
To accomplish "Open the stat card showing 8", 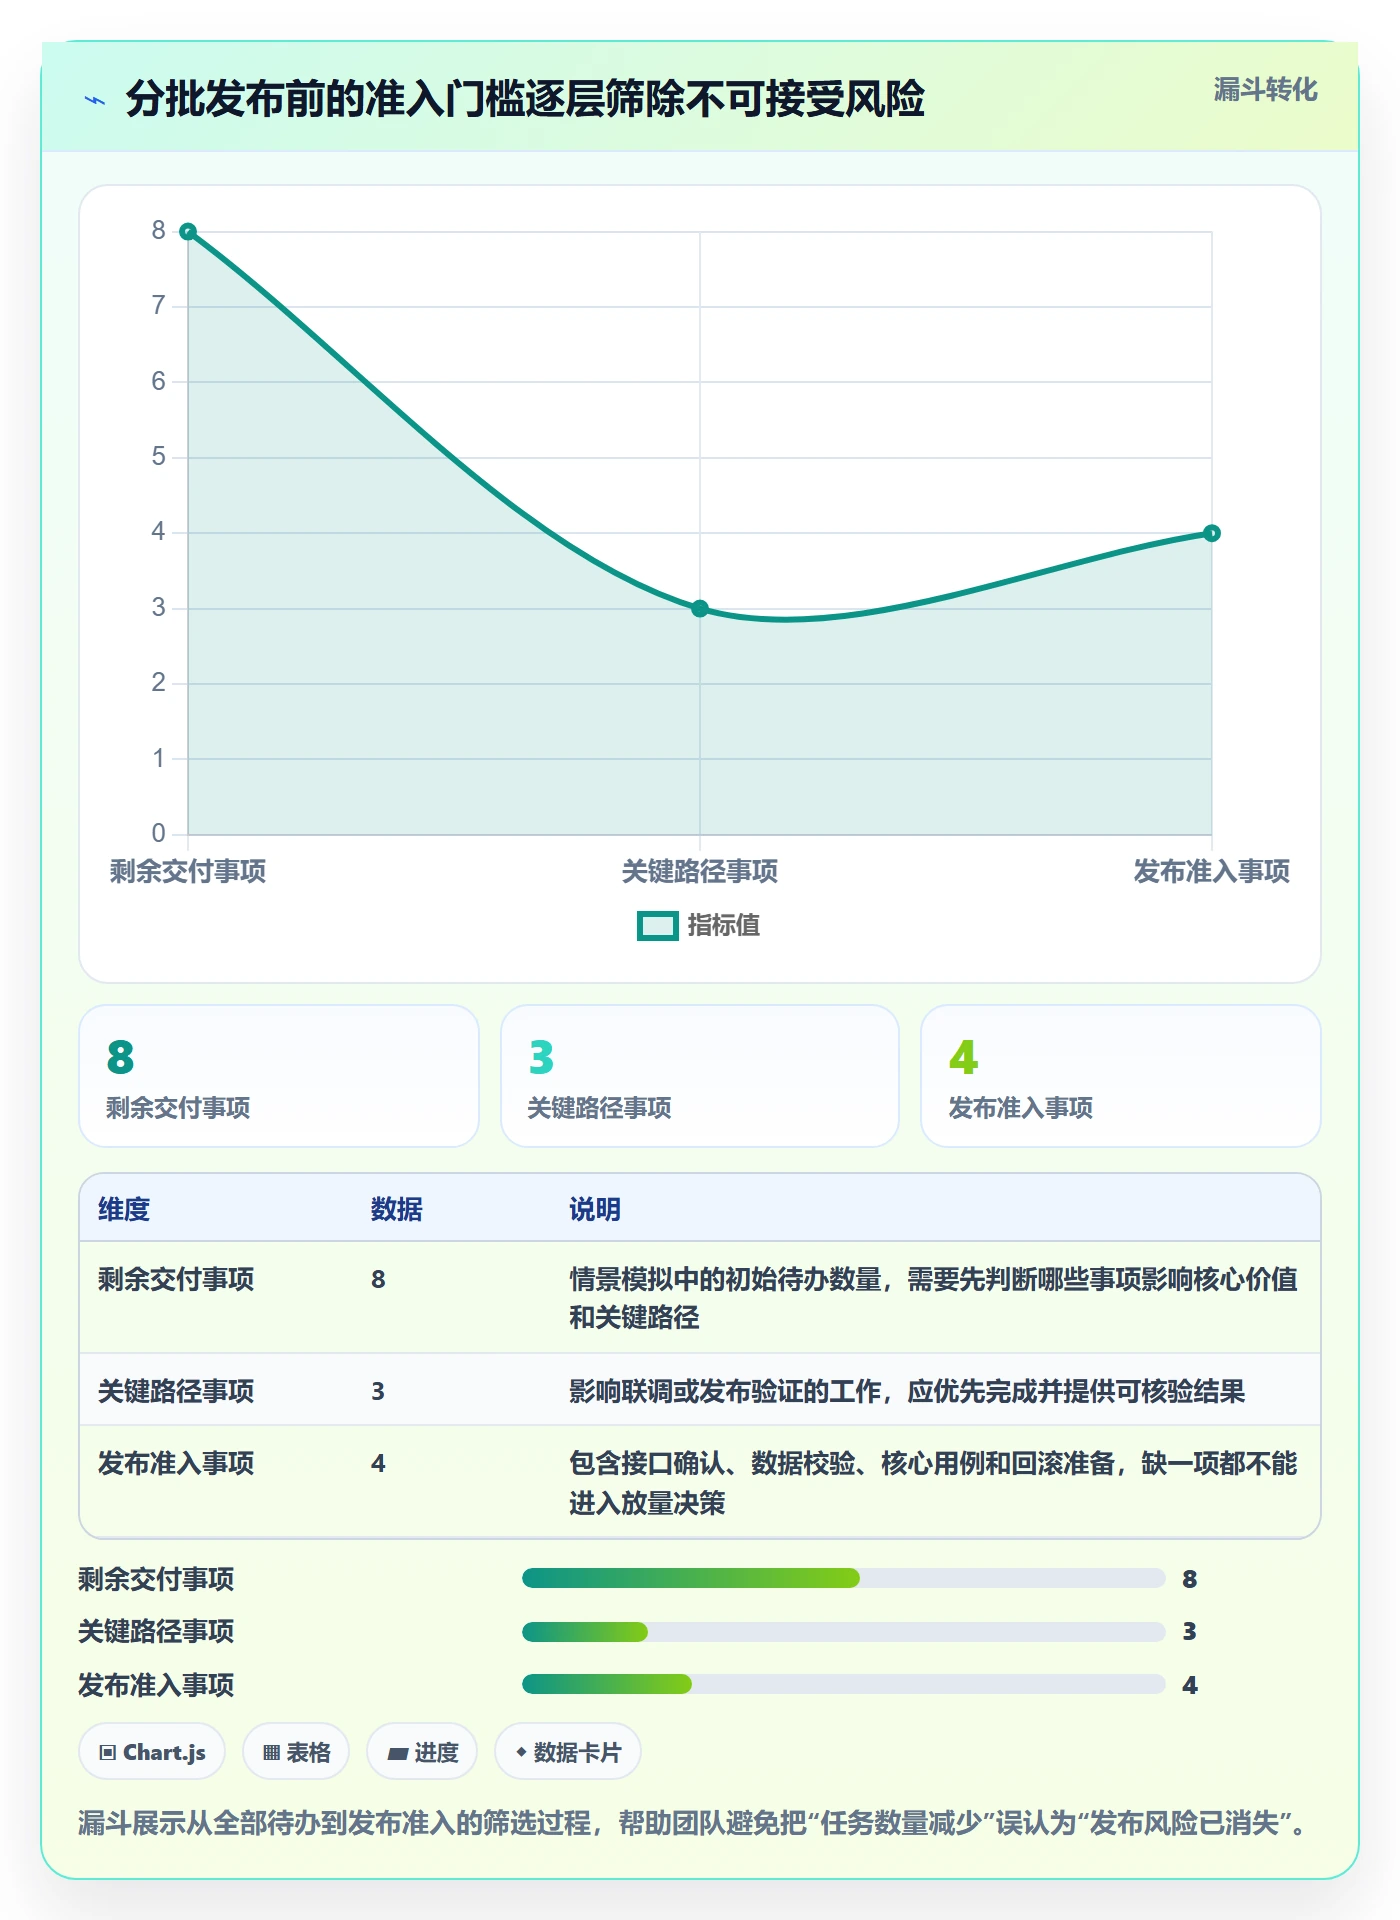I will (279, 1076).
